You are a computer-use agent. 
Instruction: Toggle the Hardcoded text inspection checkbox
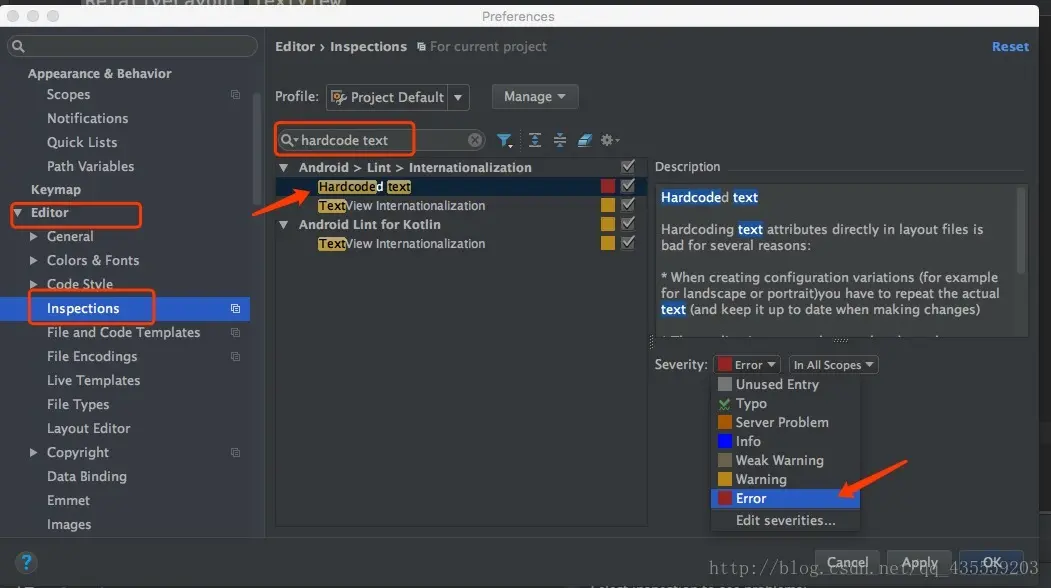(627, 186)
